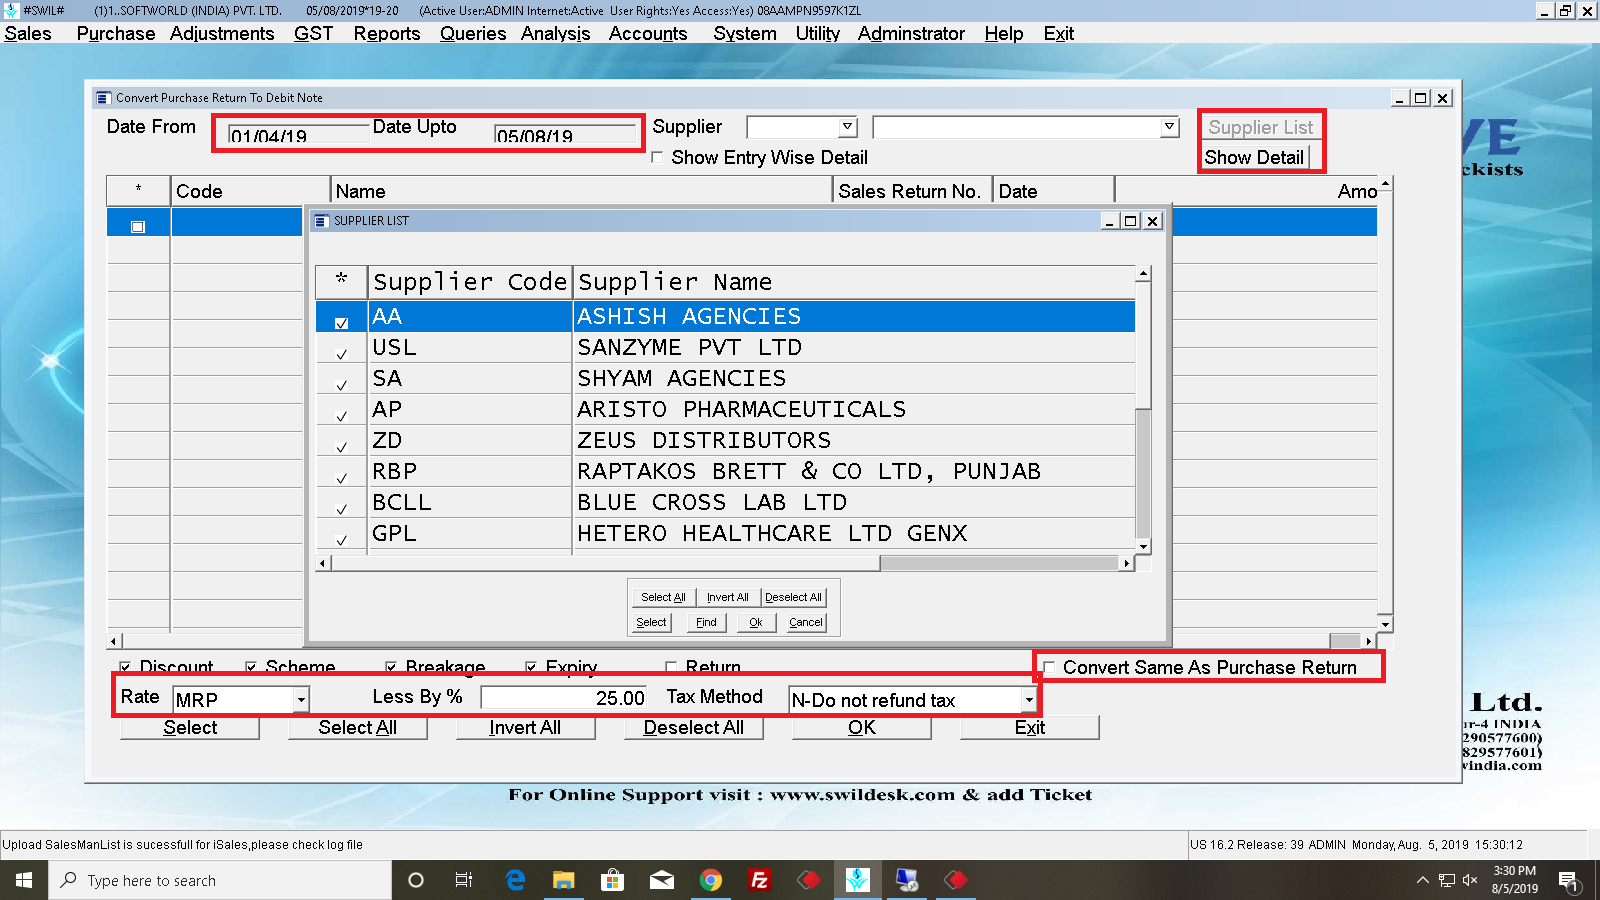Open the rightmost red diamond taskbar app
The image size is (1600, 900).
pyautogui.click(x=956, y=880)
